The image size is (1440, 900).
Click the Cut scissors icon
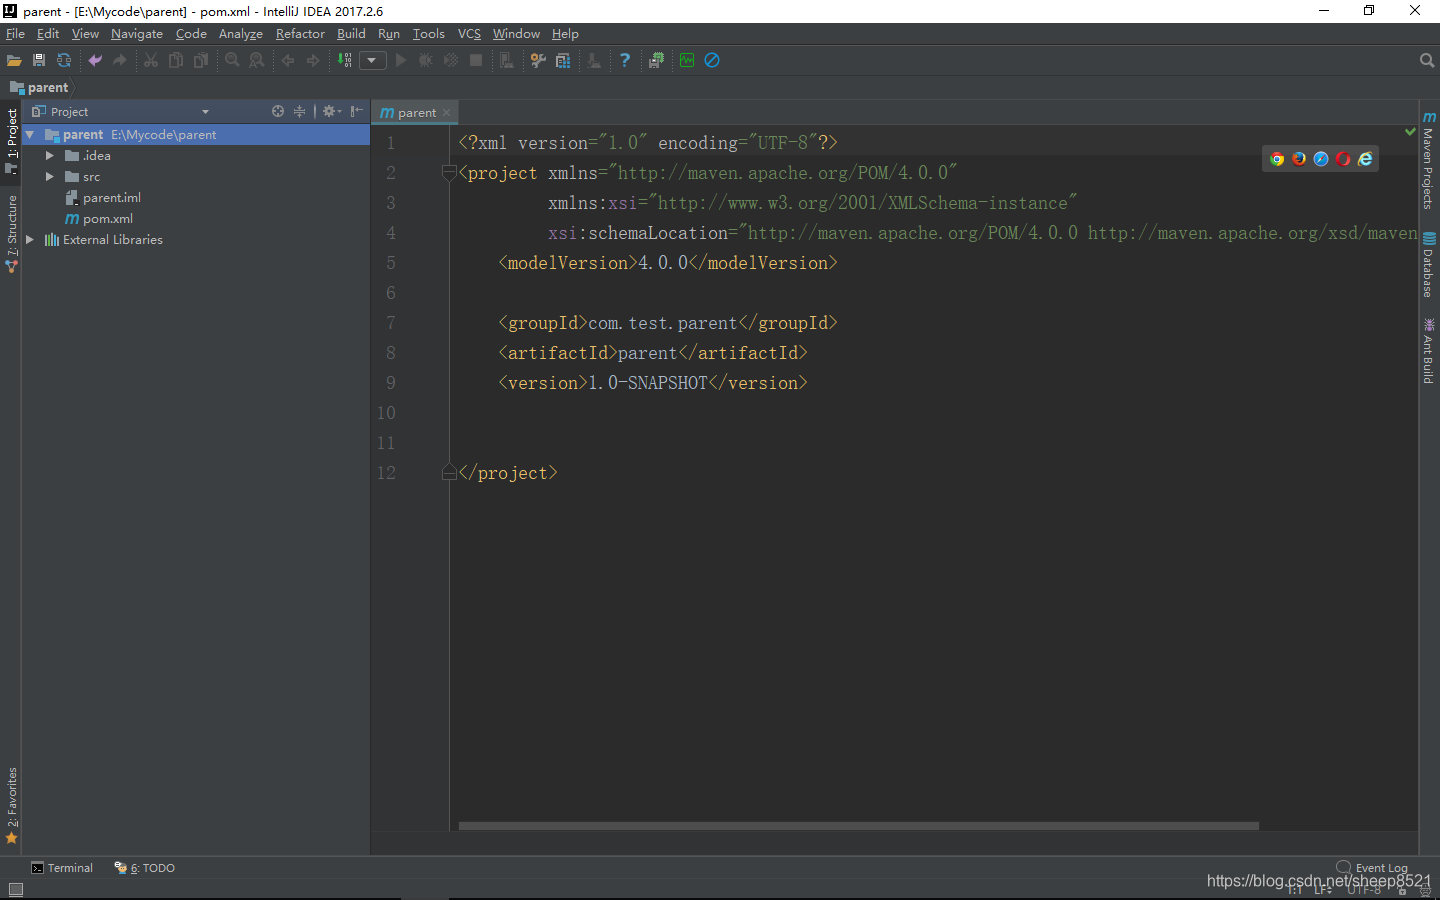[x=151, y=60]
